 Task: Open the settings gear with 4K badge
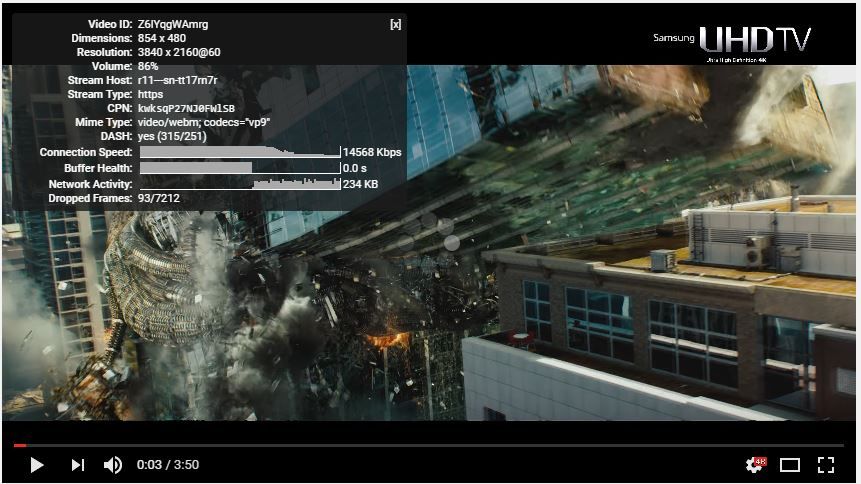(756, 464)
